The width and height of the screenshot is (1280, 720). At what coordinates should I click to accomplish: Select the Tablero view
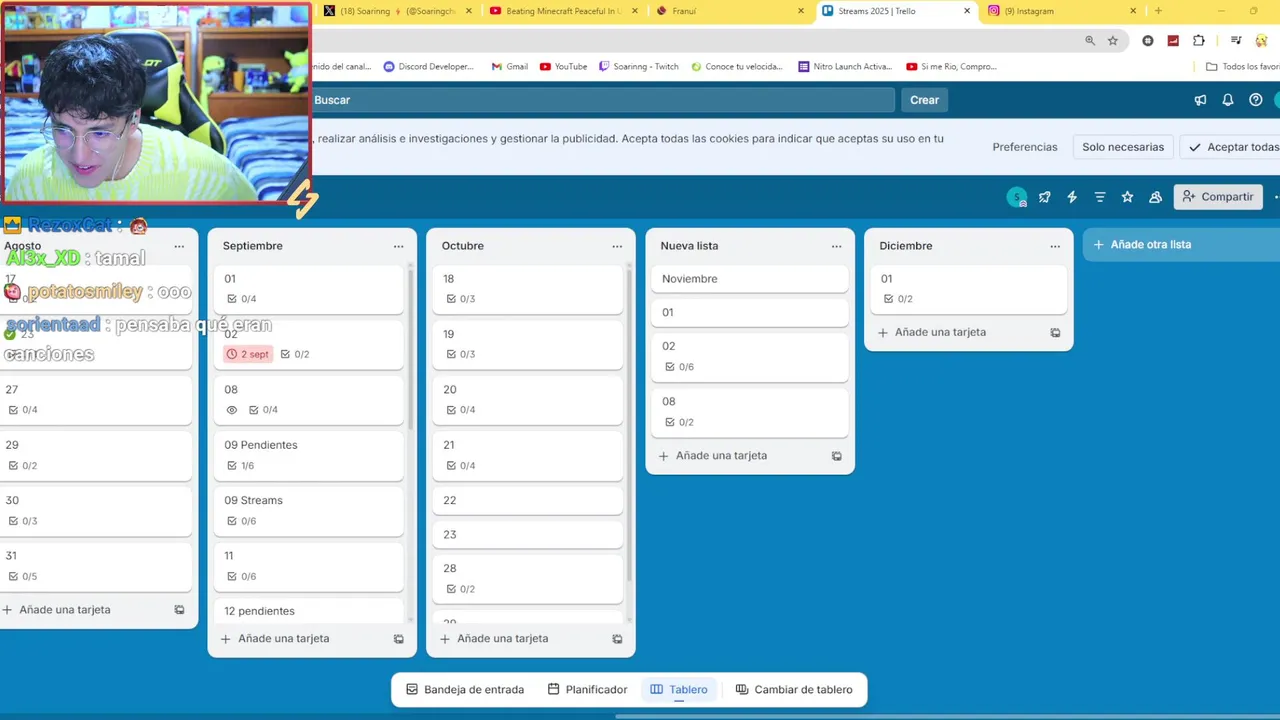[x=679, y=690]
